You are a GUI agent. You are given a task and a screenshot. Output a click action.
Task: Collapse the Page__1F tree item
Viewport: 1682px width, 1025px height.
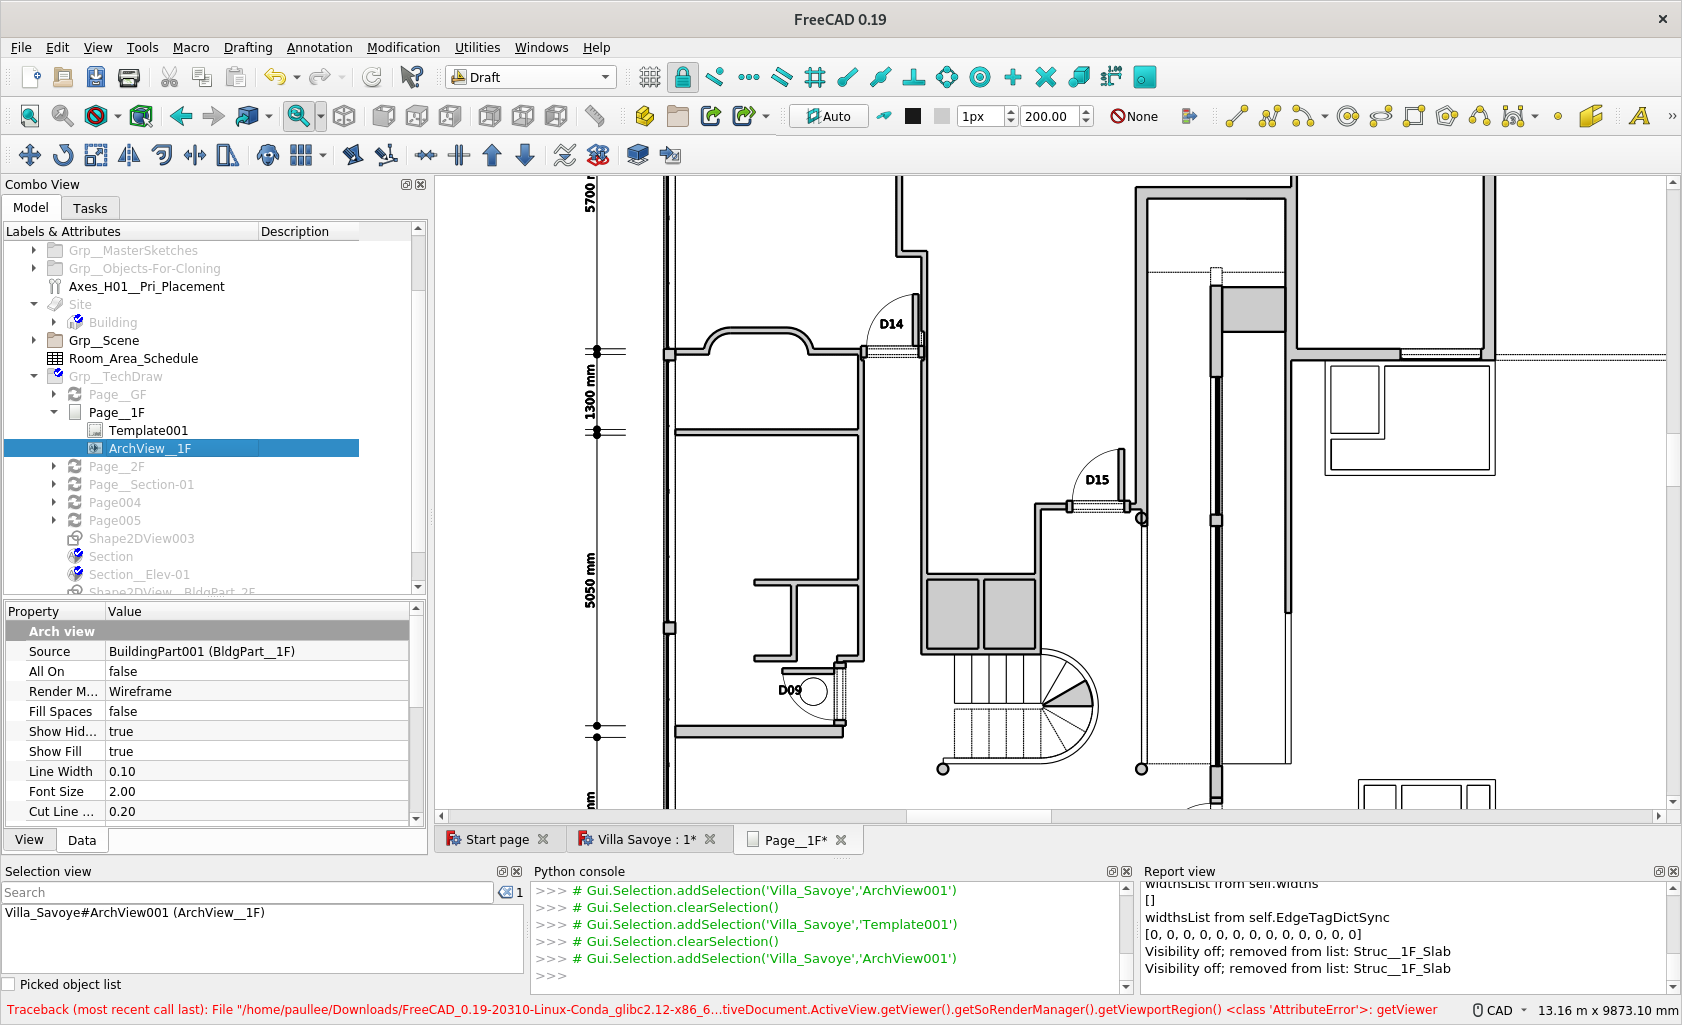pos(54,412)
